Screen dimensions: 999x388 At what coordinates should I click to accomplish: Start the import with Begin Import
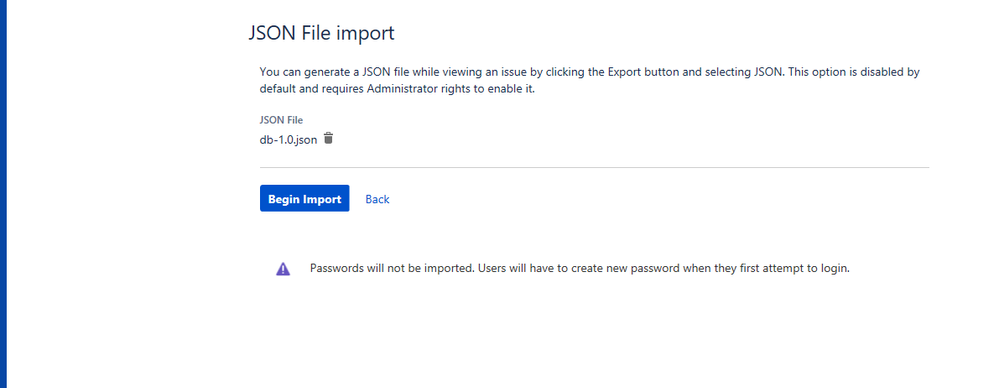(305, 199)
